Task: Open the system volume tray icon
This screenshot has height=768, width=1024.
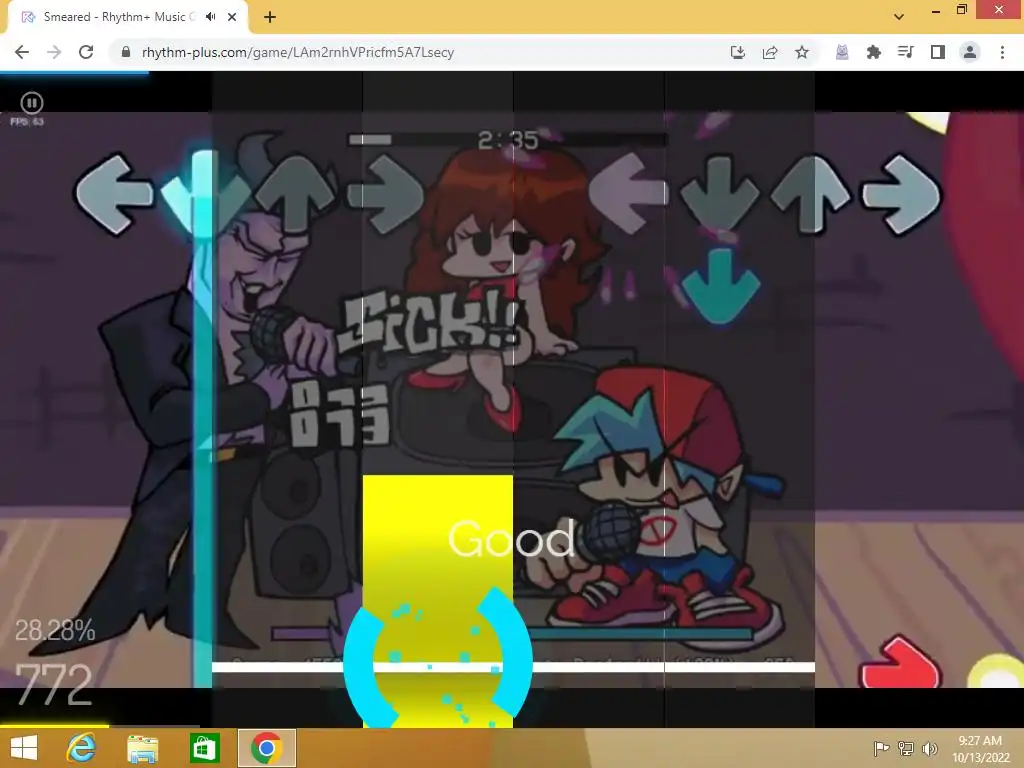Action: click(929, 748)
